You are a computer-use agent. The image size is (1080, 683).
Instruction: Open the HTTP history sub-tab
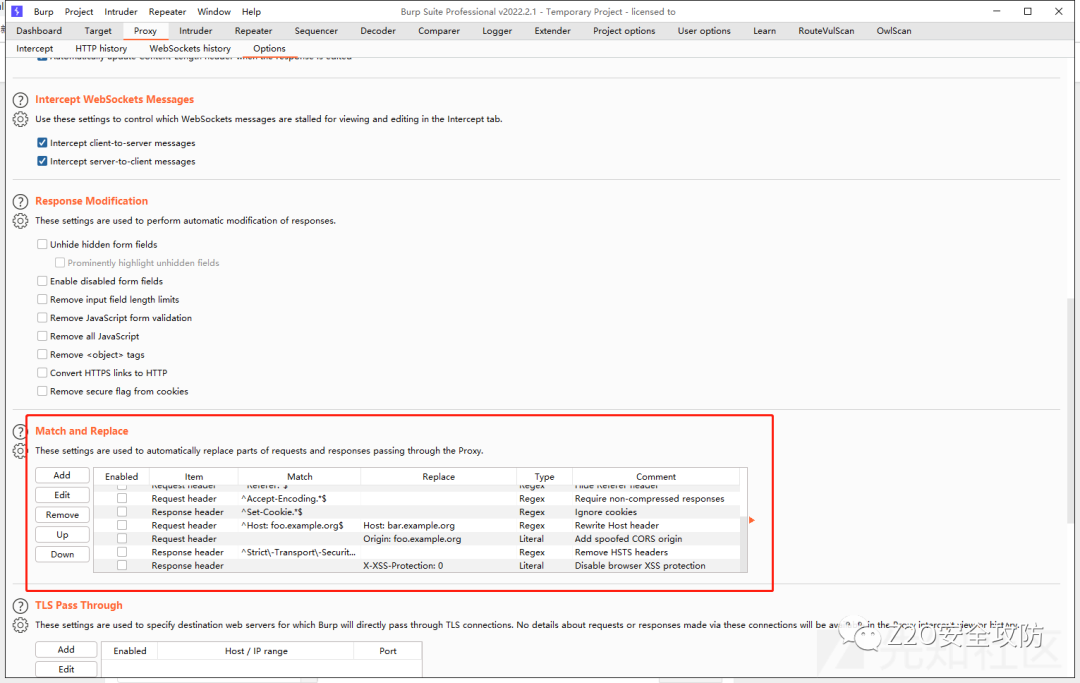101,48
